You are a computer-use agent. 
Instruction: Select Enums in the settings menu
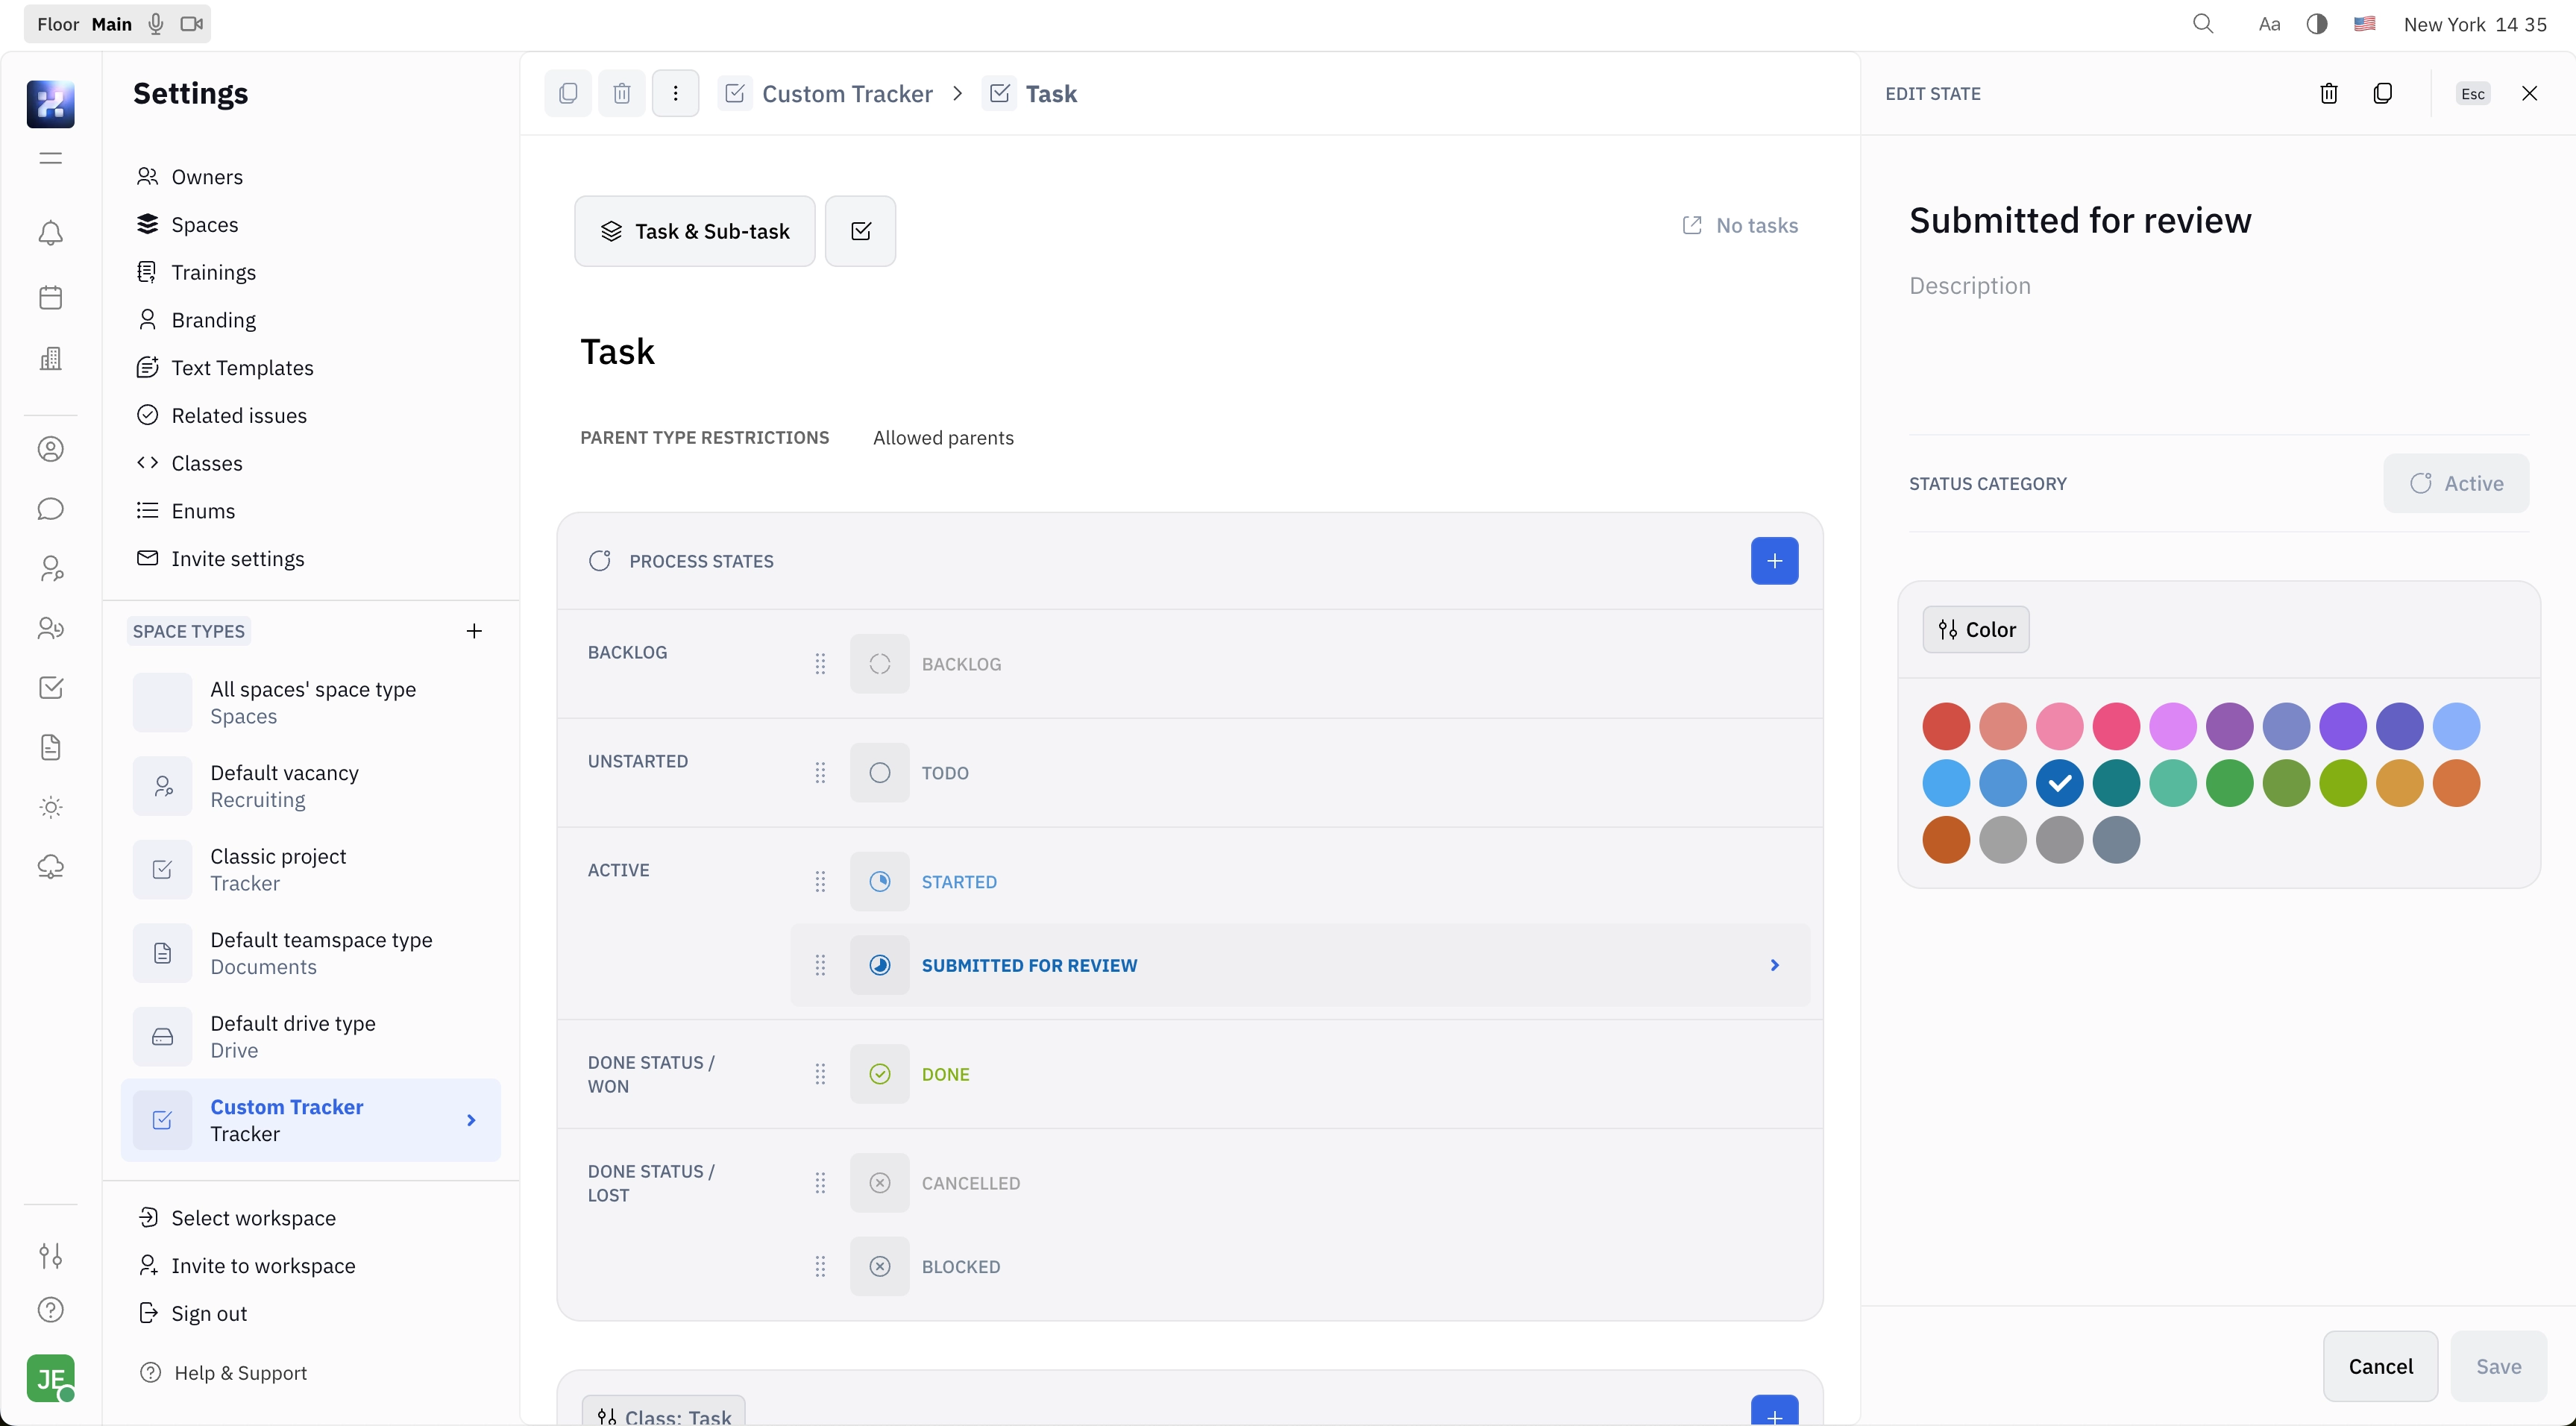click(203, 511)
